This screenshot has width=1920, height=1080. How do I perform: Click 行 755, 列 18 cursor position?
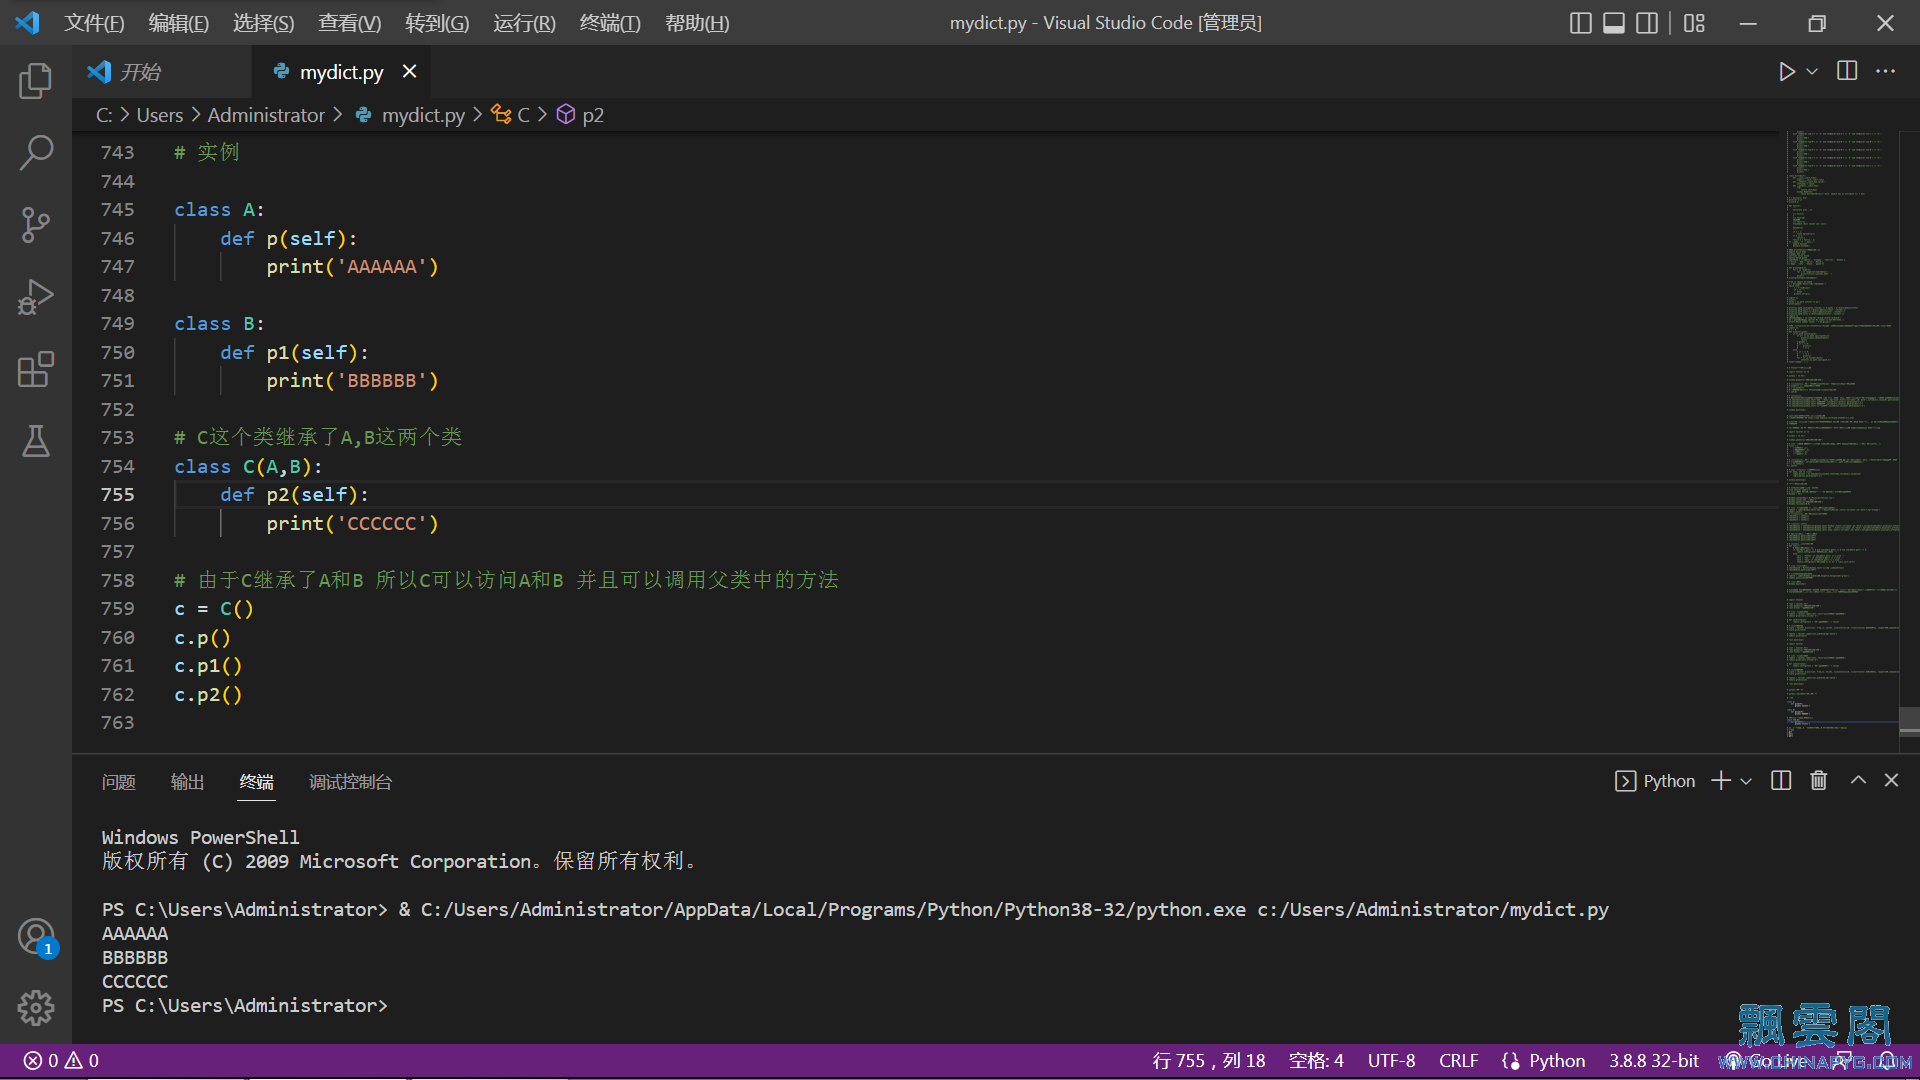(1209, 1061)
